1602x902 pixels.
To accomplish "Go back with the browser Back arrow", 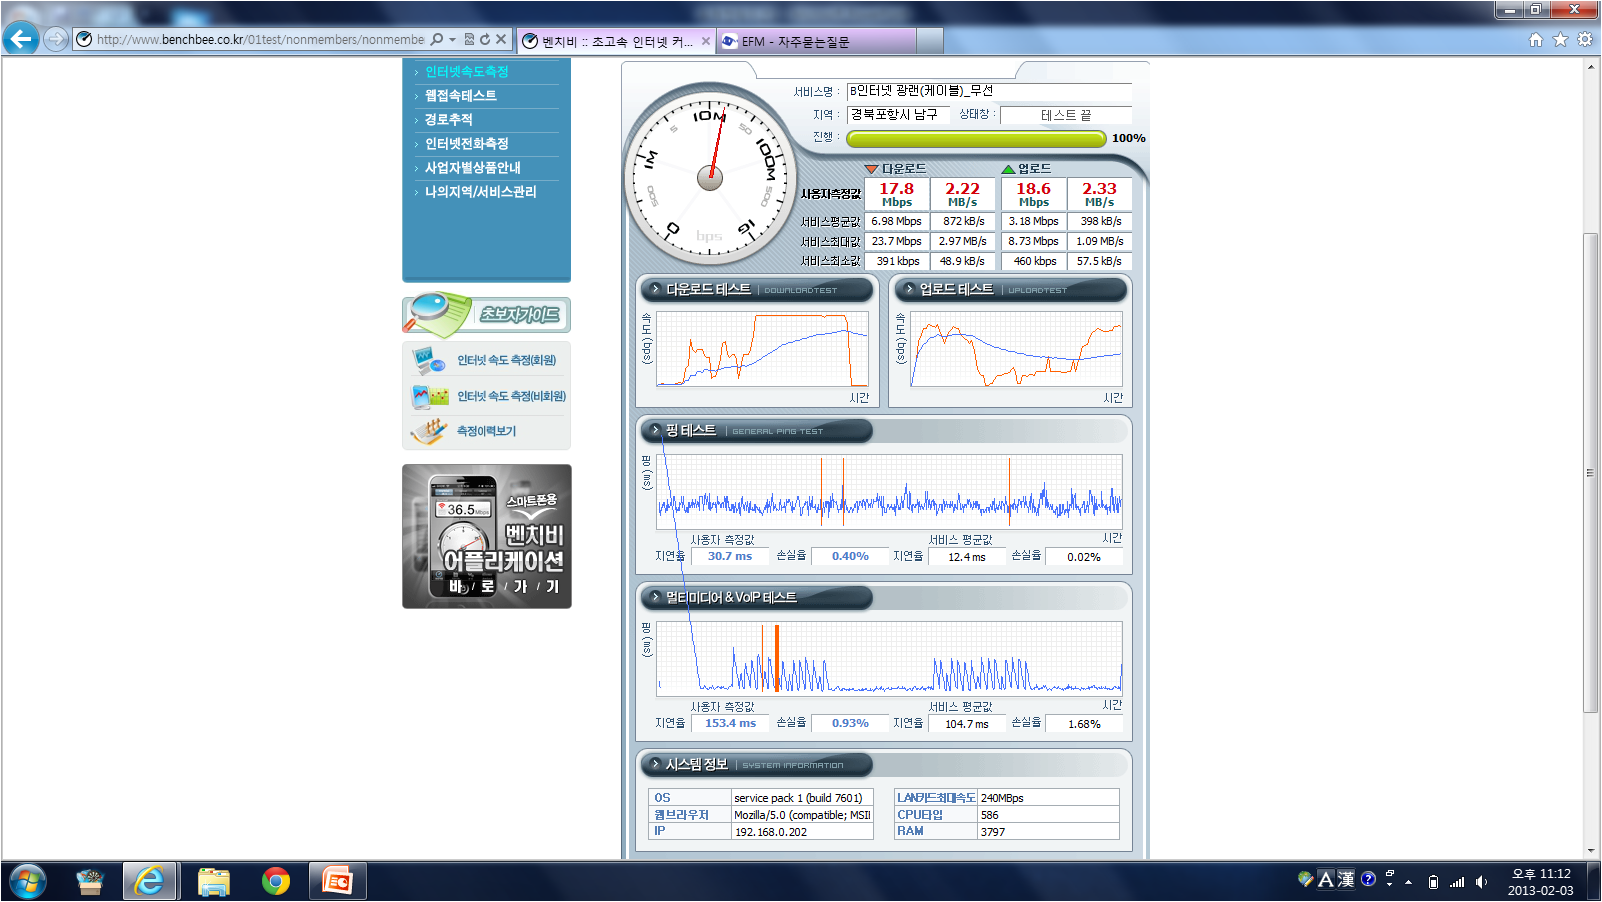I will [20, 39].
